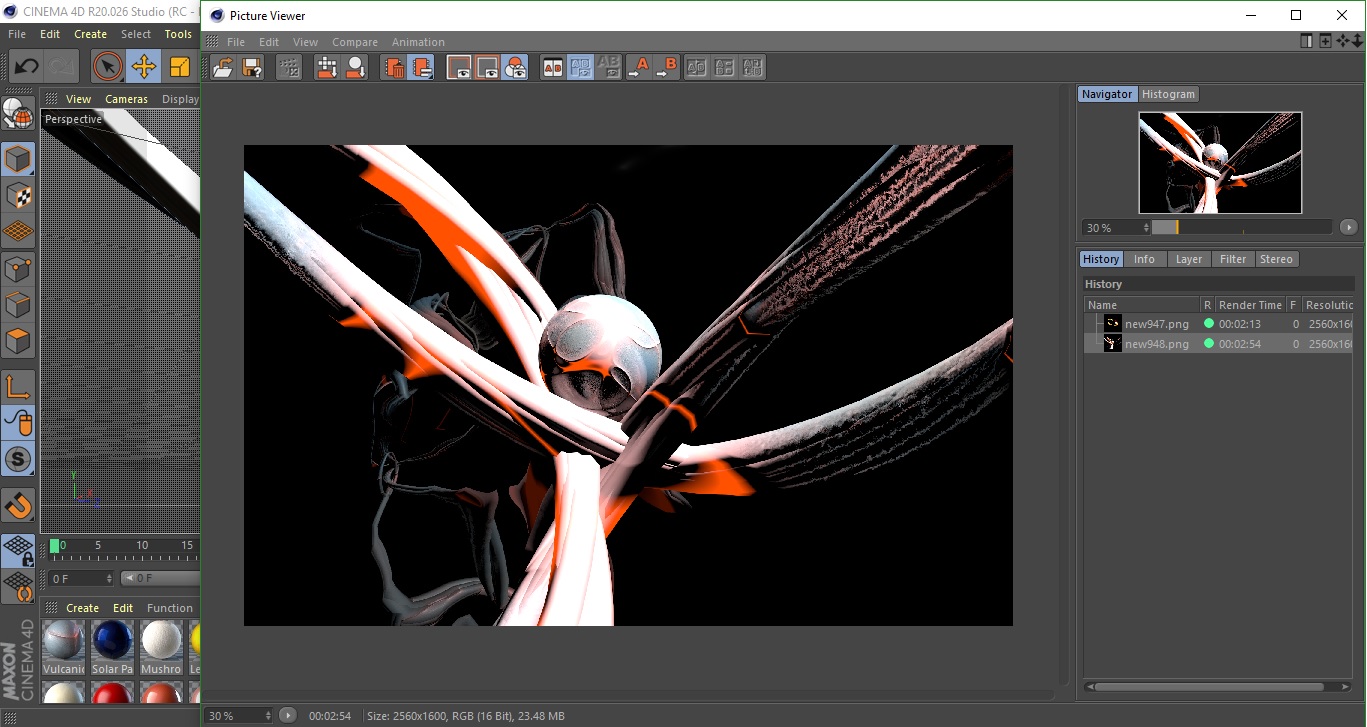Select new947.png in History list
This screenshot has height=727, width=1367.
(1157, 324)
